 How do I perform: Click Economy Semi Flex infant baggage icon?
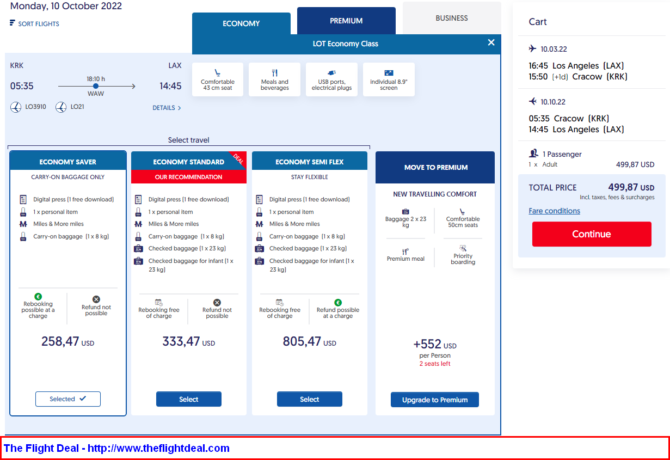[x=259, y=261]
